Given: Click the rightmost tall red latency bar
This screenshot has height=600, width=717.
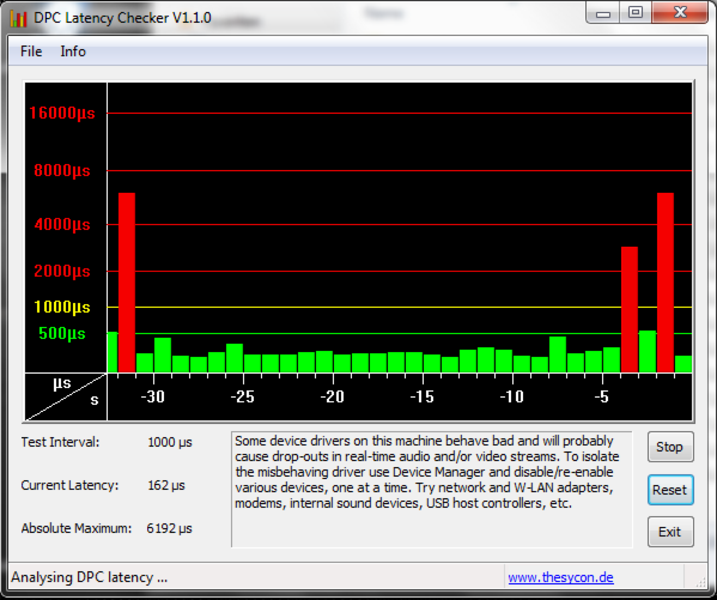Looking at the screenshot, I should coord(665,283).
